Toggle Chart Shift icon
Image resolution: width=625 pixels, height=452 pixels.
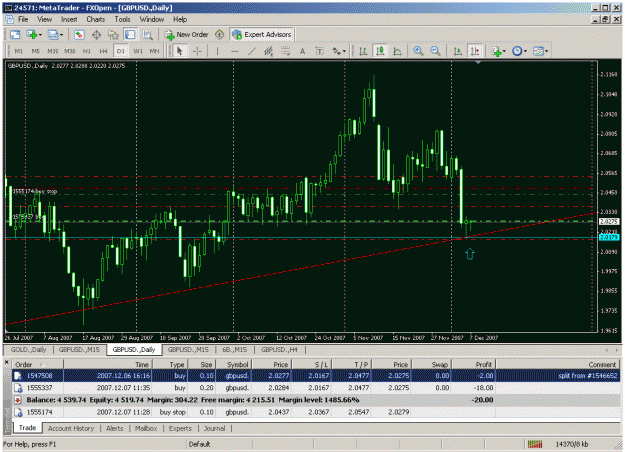(x=475, y=51)
